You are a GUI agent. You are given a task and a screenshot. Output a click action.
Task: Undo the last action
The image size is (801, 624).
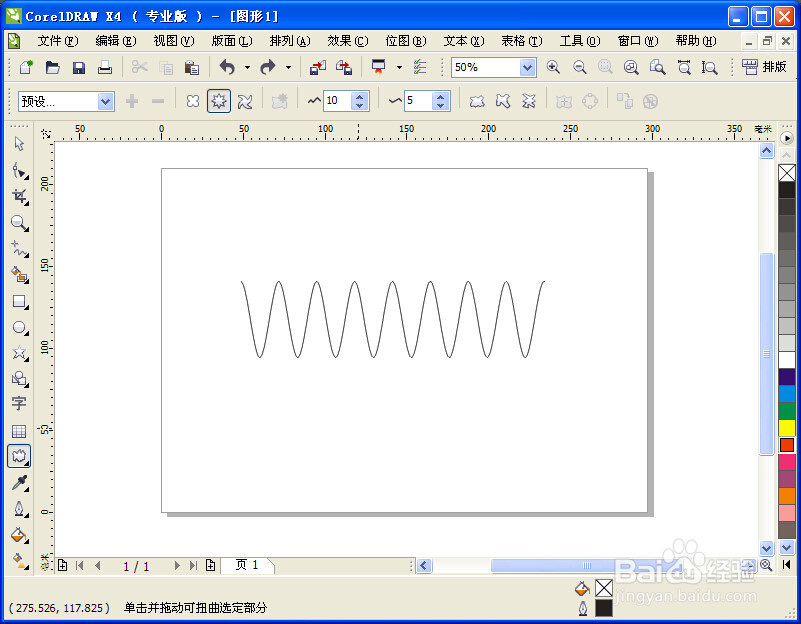coord(227,67)
